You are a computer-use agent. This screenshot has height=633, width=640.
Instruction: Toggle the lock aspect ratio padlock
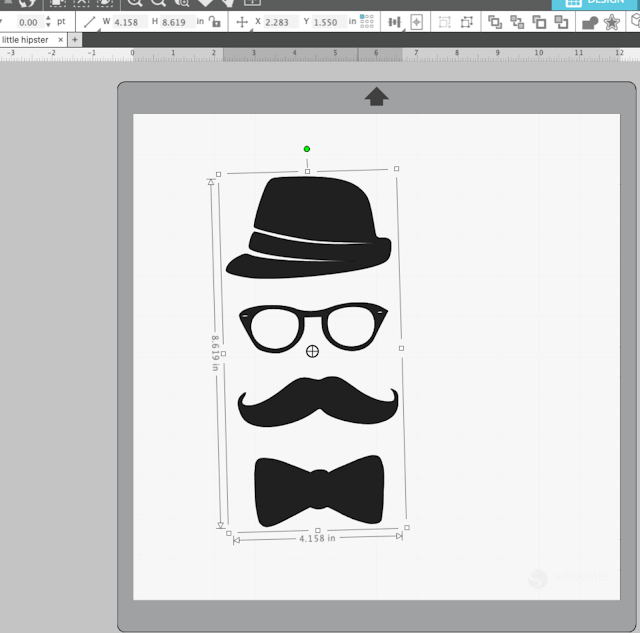tap(214, 22)
